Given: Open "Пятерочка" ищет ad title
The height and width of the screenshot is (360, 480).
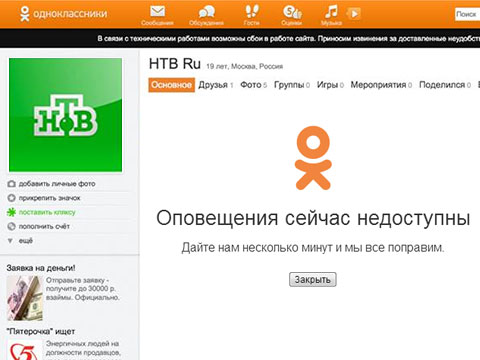Looking at the screenshot, I should coord(41,331).
